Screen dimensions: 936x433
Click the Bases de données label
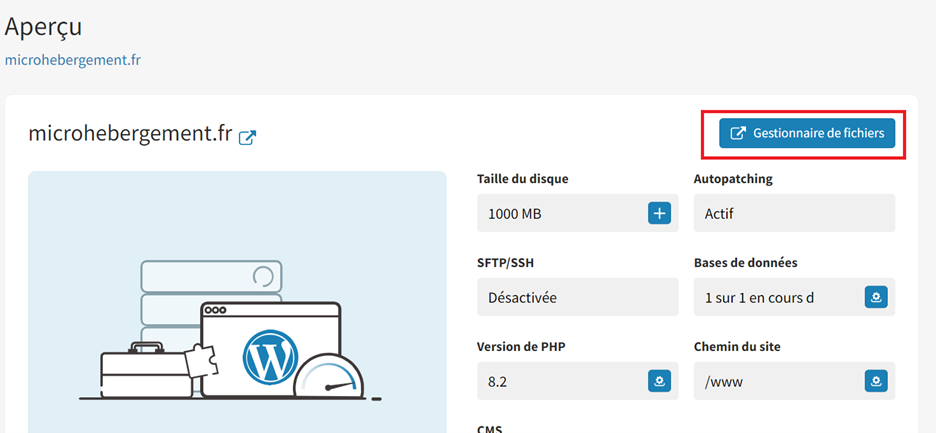tap(745, 263)
